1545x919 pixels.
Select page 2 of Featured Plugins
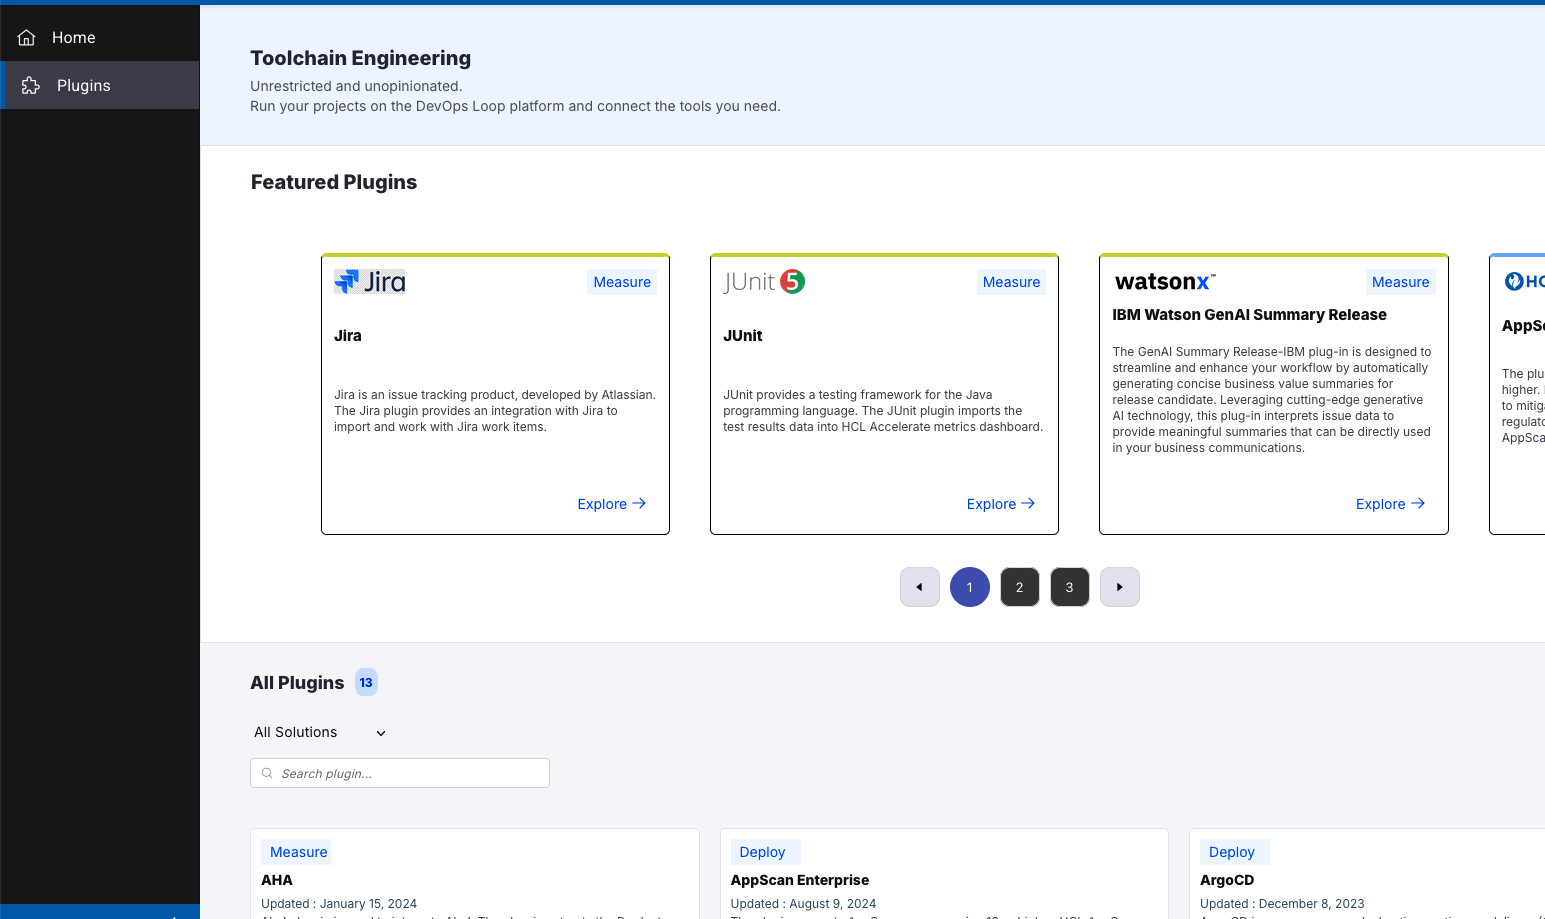click(x=1020, y=587)
